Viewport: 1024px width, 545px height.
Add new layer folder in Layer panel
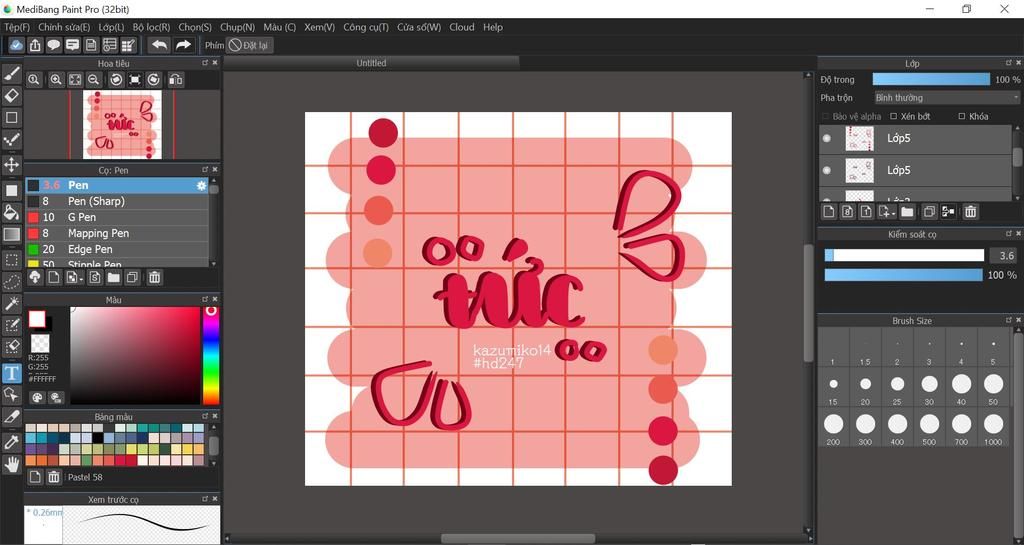[x=907, y=211]
